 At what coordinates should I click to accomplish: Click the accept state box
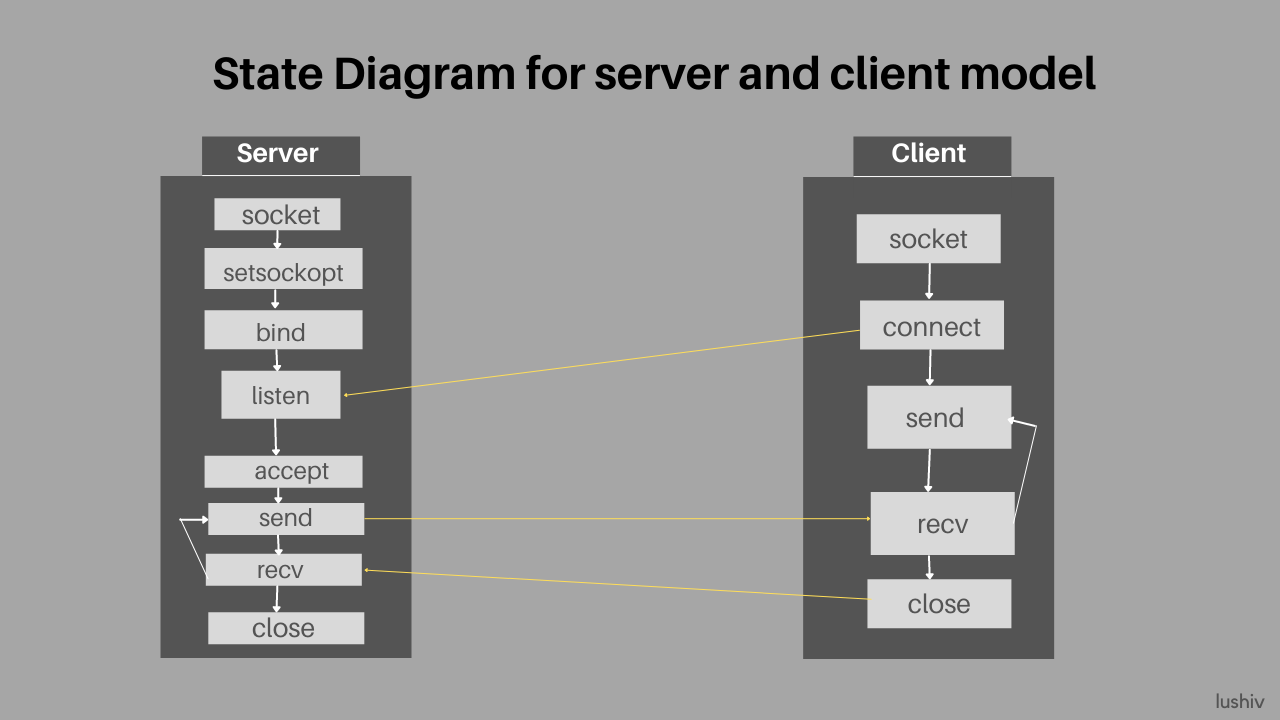point(283,470)
